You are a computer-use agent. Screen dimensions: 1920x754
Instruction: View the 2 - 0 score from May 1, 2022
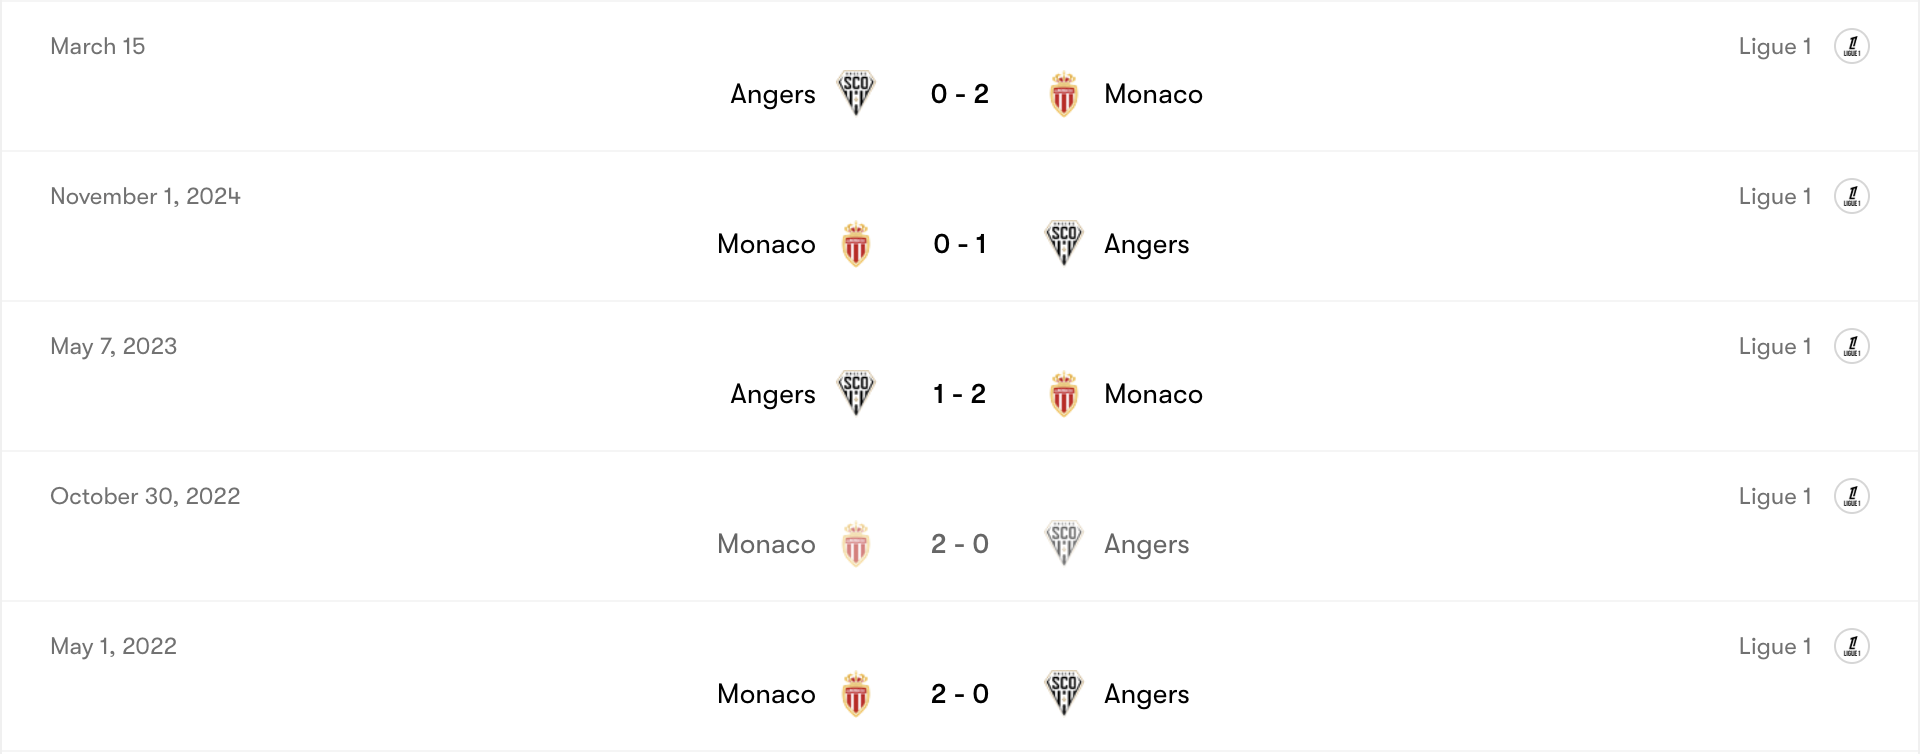pyautogui.click(x=960, y=694)
